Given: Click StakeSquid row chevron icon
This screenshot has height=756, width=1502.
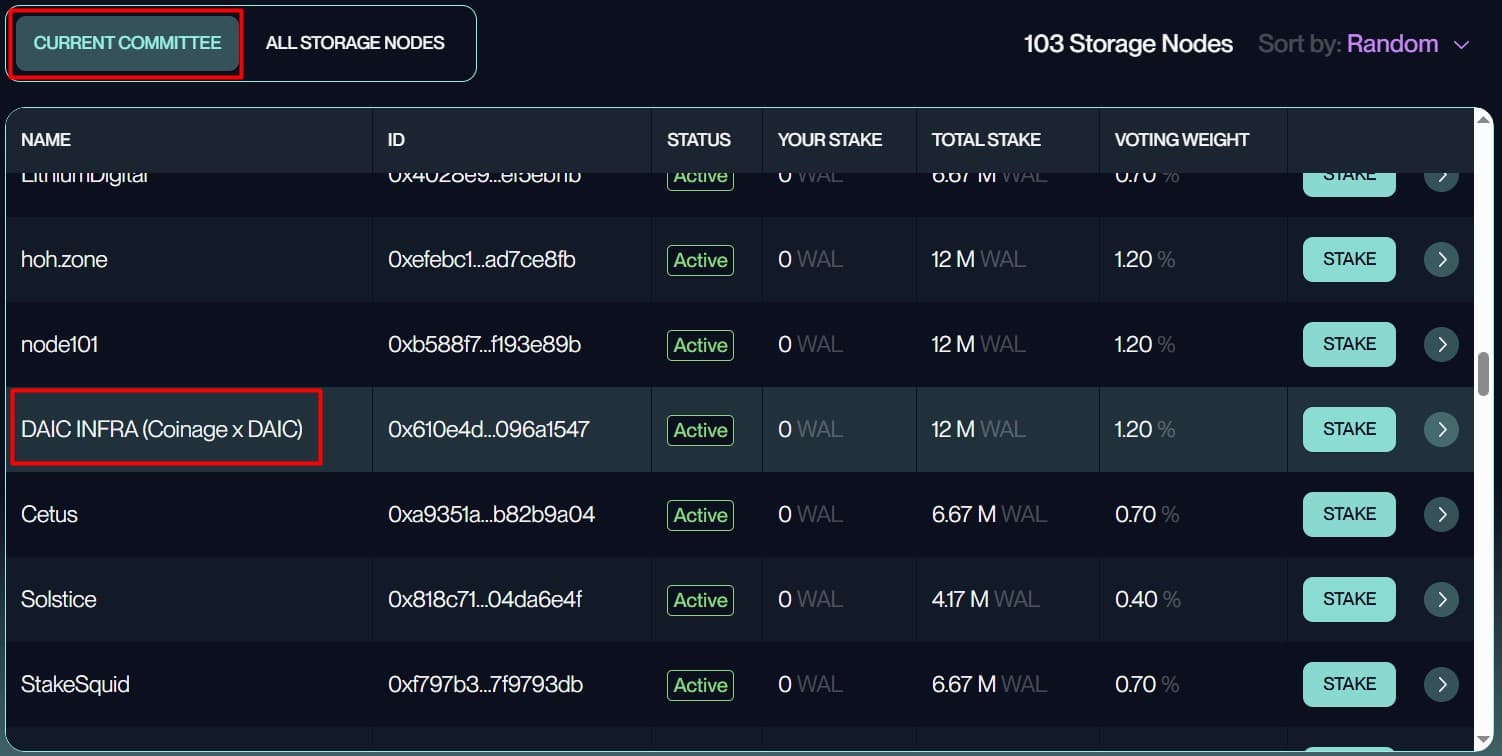Looking at the screenshot, I should pyautogui.click(x=1440, y=685).
